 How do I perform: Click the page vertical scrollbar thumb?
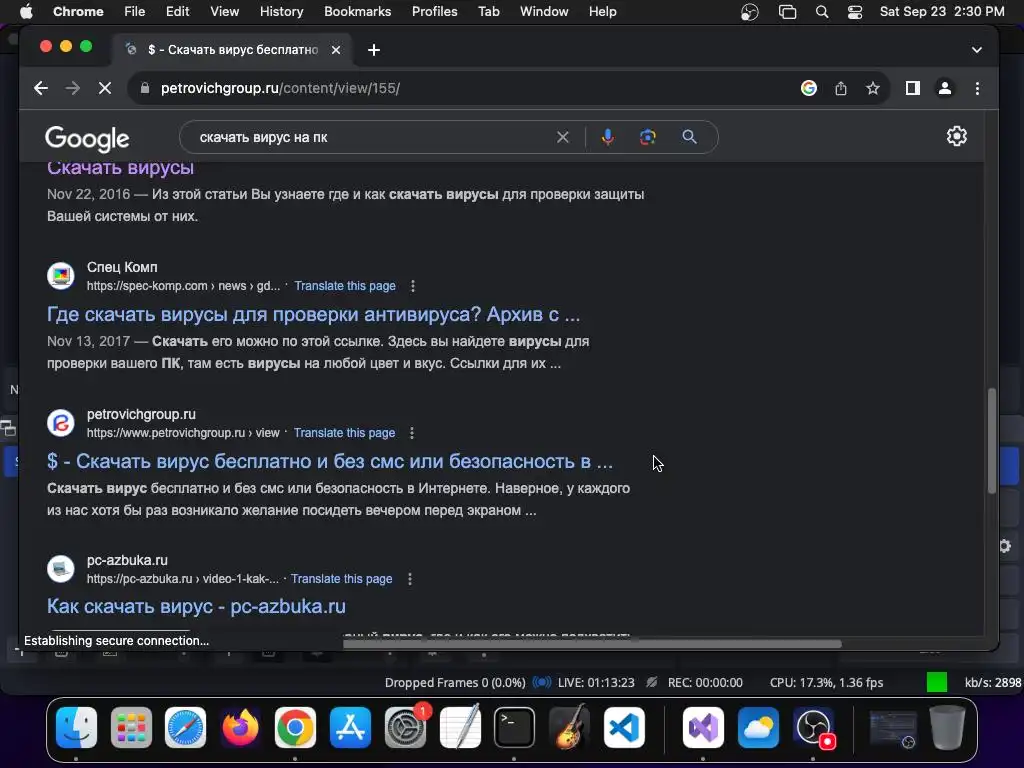coord(991,441)
